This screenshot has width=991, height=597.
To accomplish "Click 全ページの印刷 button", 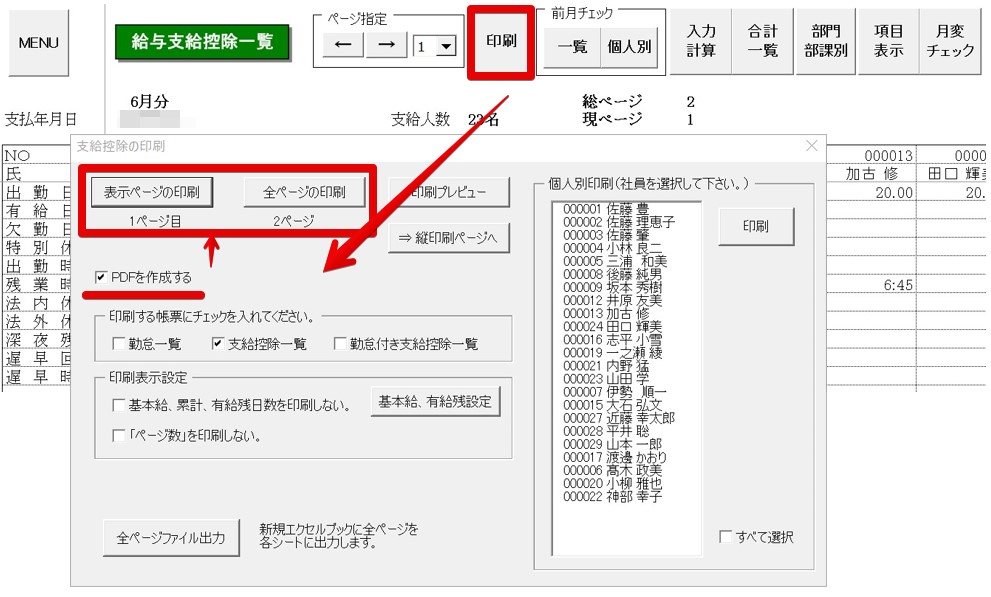I will point(305,191).
